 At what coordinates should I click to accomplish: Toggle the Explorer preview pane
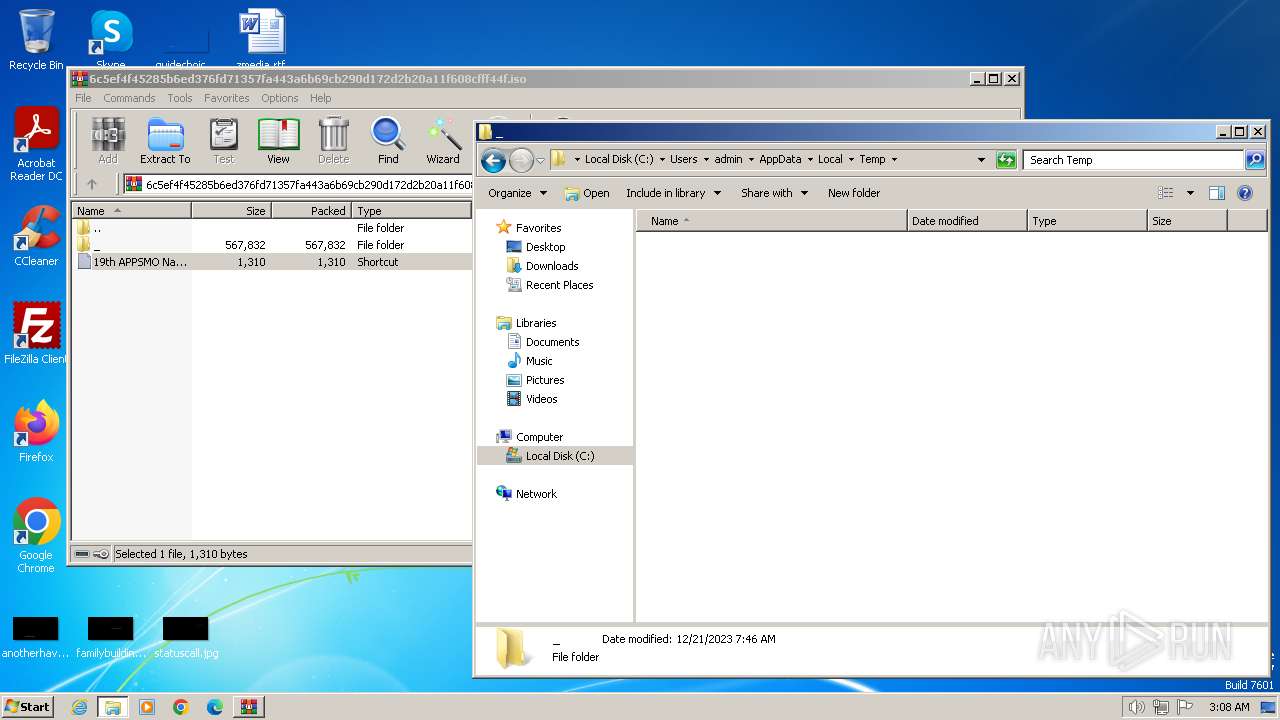tap(1217, 193)
